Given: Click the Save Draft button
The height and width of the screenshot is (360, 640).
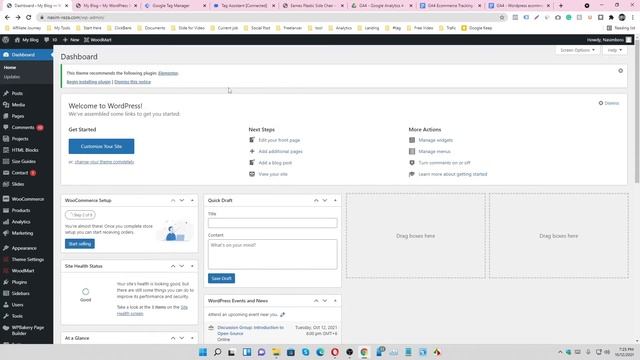Looking at the screenshot, I should [221, 278].
